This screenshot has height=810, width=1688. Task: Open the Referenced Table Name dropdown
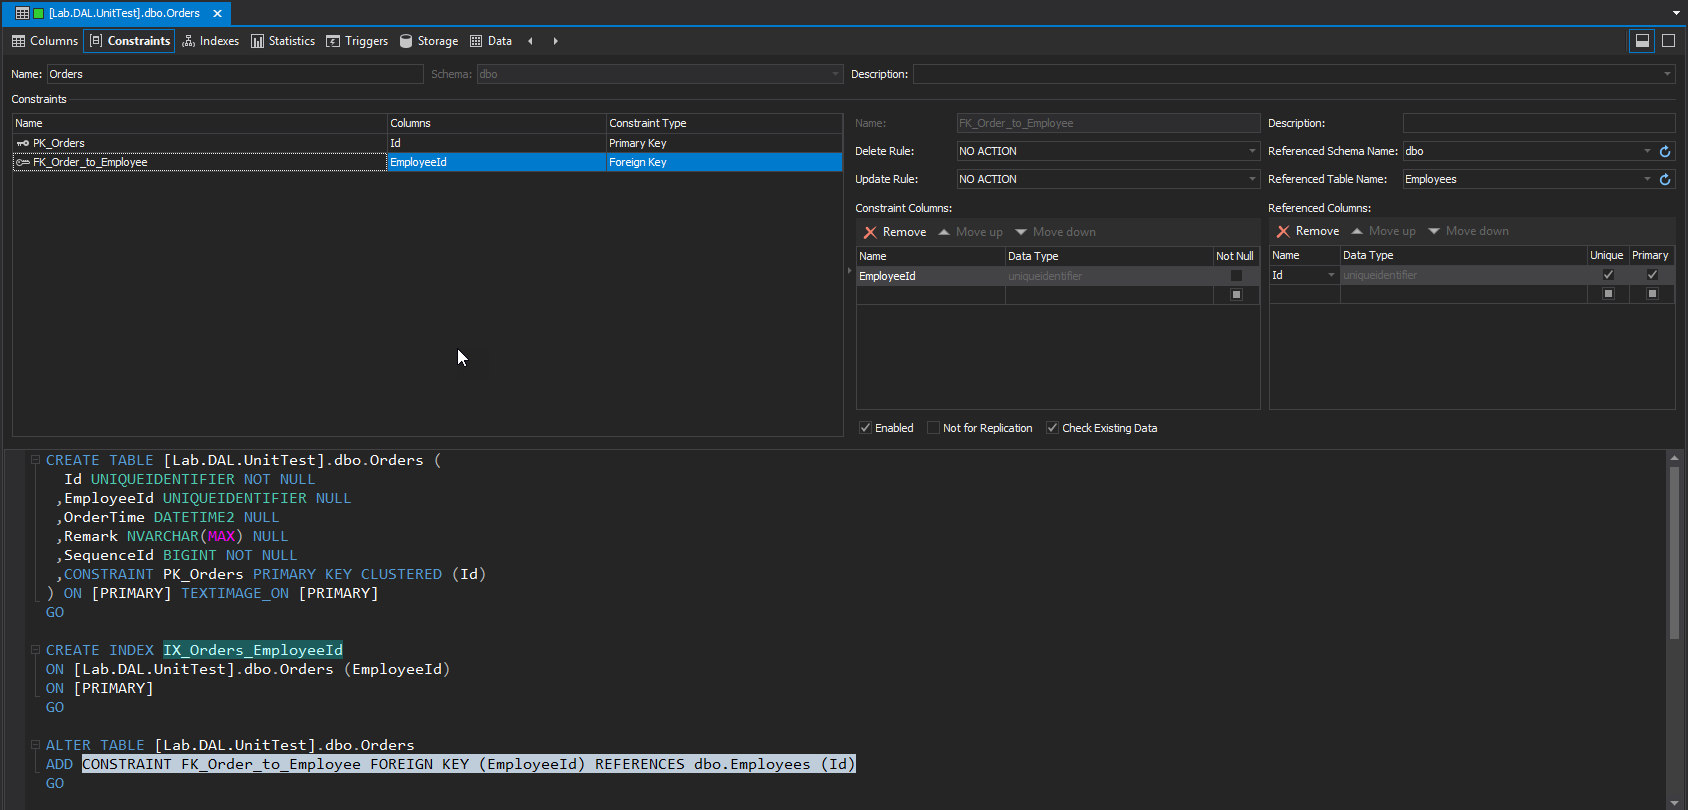1647,179
